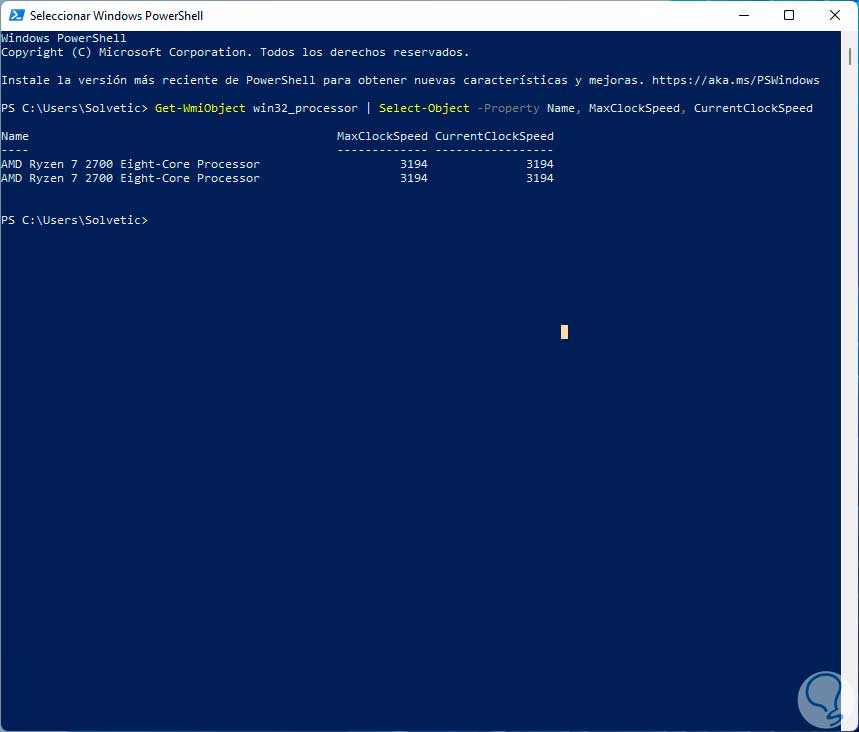Click the 'Get-WmiObject' command text
Viewport: 859px width, 732px height.
[200, 108]
